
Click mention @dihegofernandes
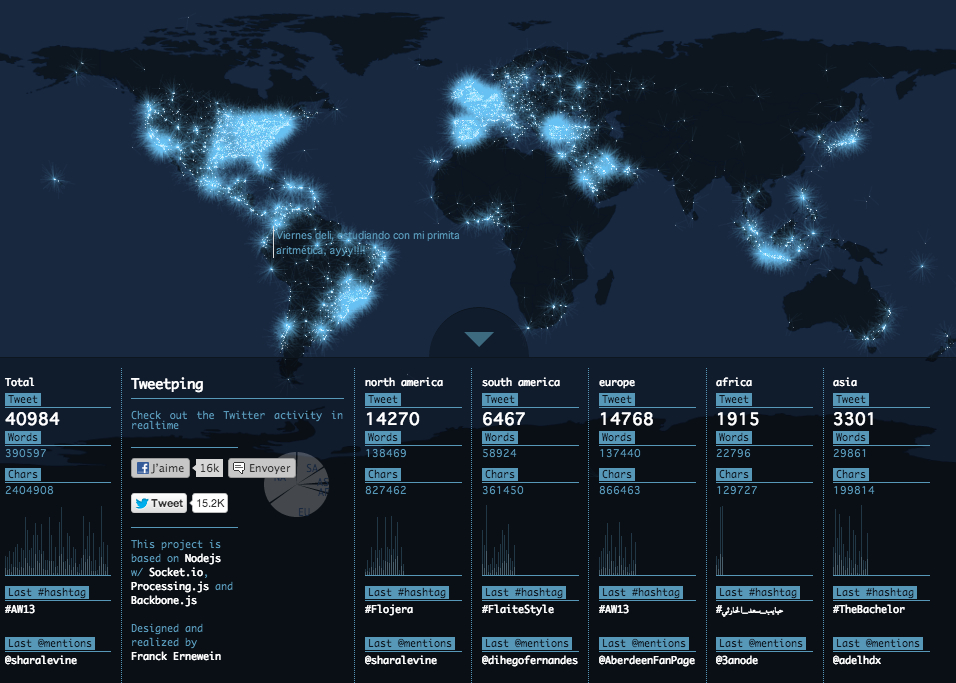click(530, 660)
